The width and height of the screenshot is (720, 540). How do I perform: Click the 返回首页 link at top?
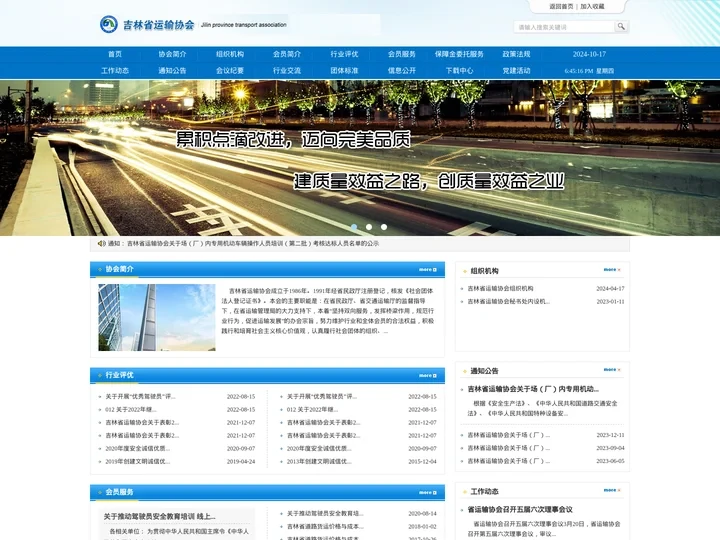click(561, 6)
